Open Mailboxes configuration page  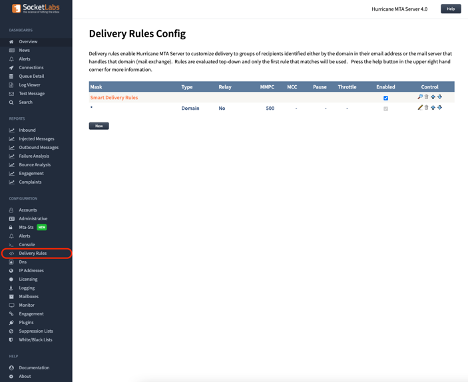tap(29, 297)
